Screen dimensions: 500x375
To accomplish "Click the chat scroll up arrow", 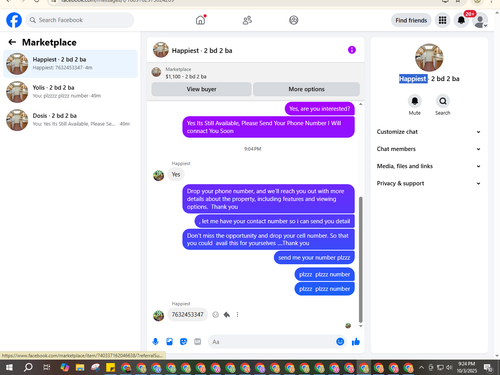I will coord(360,104).
